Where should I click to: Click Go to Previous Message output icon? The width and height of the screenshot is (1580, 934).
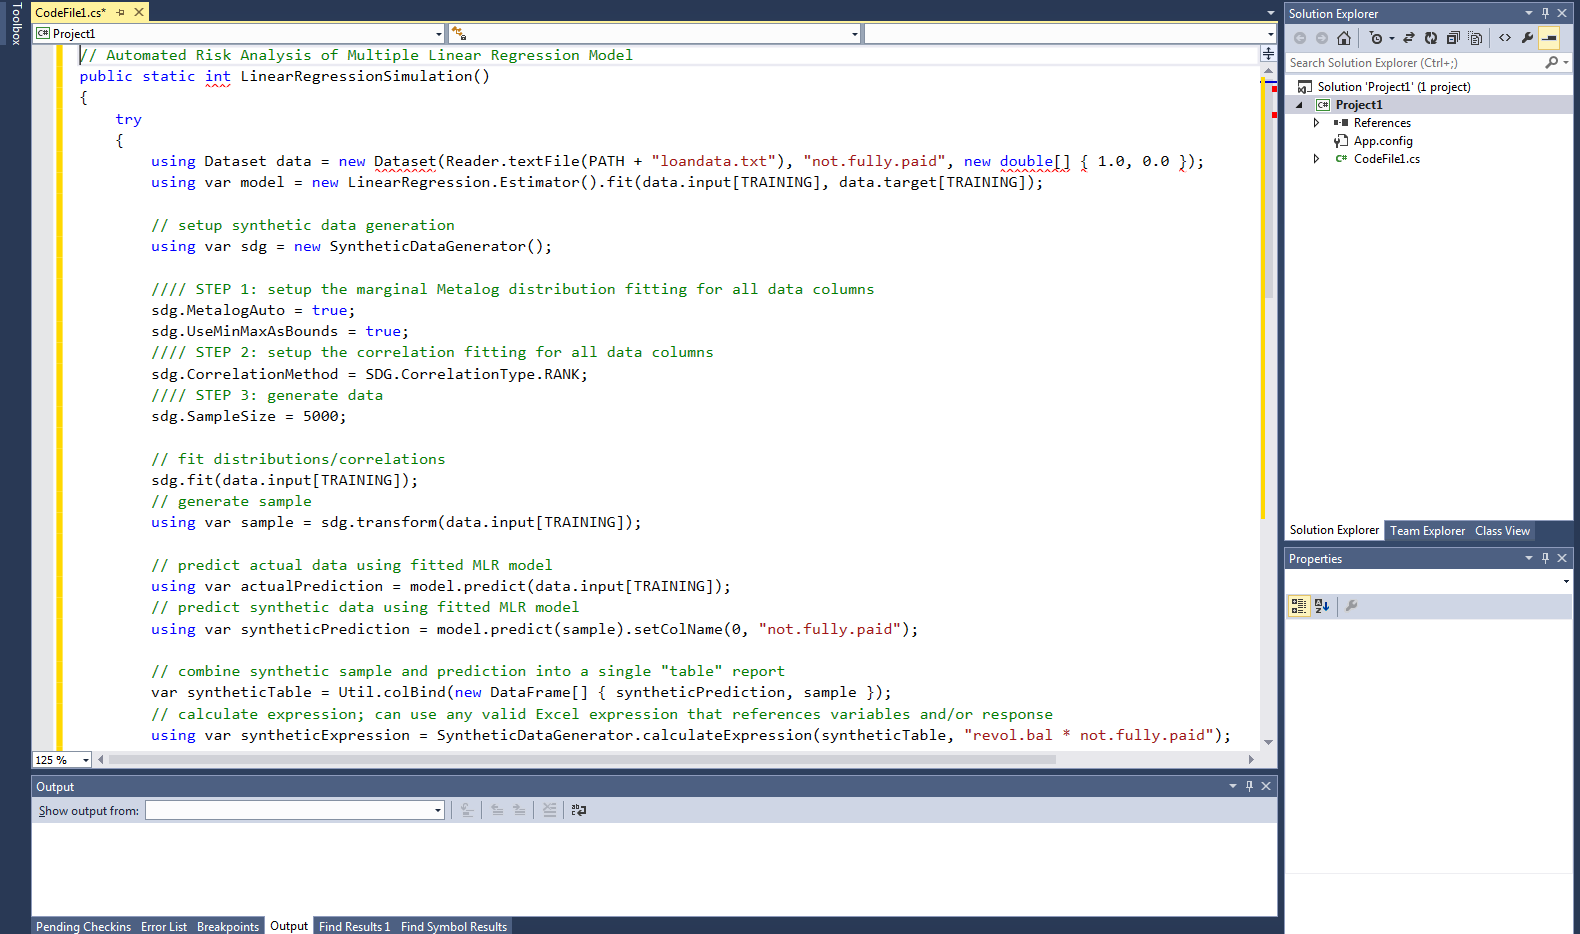click(497, 810)
